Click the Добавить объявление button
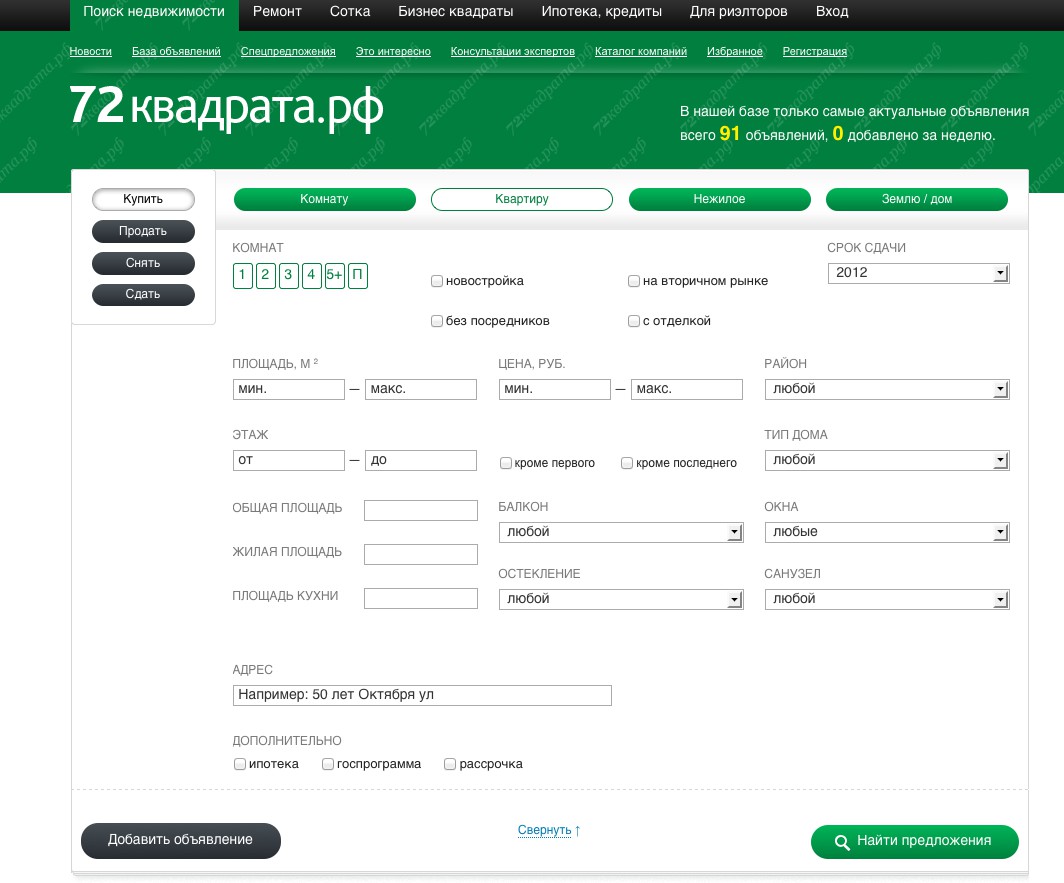This screenshot has width=1064, height=883. coord(180,840)
